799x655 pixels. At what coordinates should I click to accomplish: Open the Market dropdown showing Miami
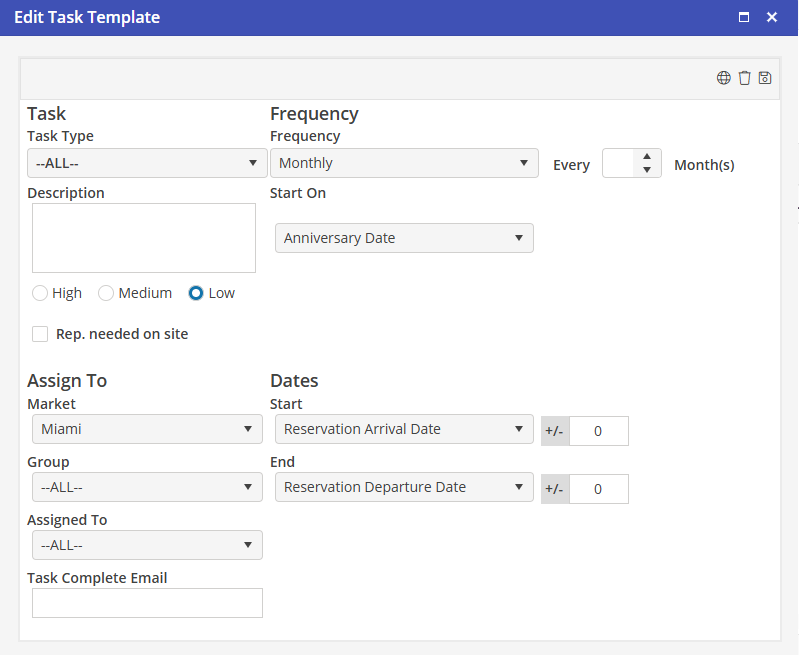pyautogui.click(x=147, y=429)
